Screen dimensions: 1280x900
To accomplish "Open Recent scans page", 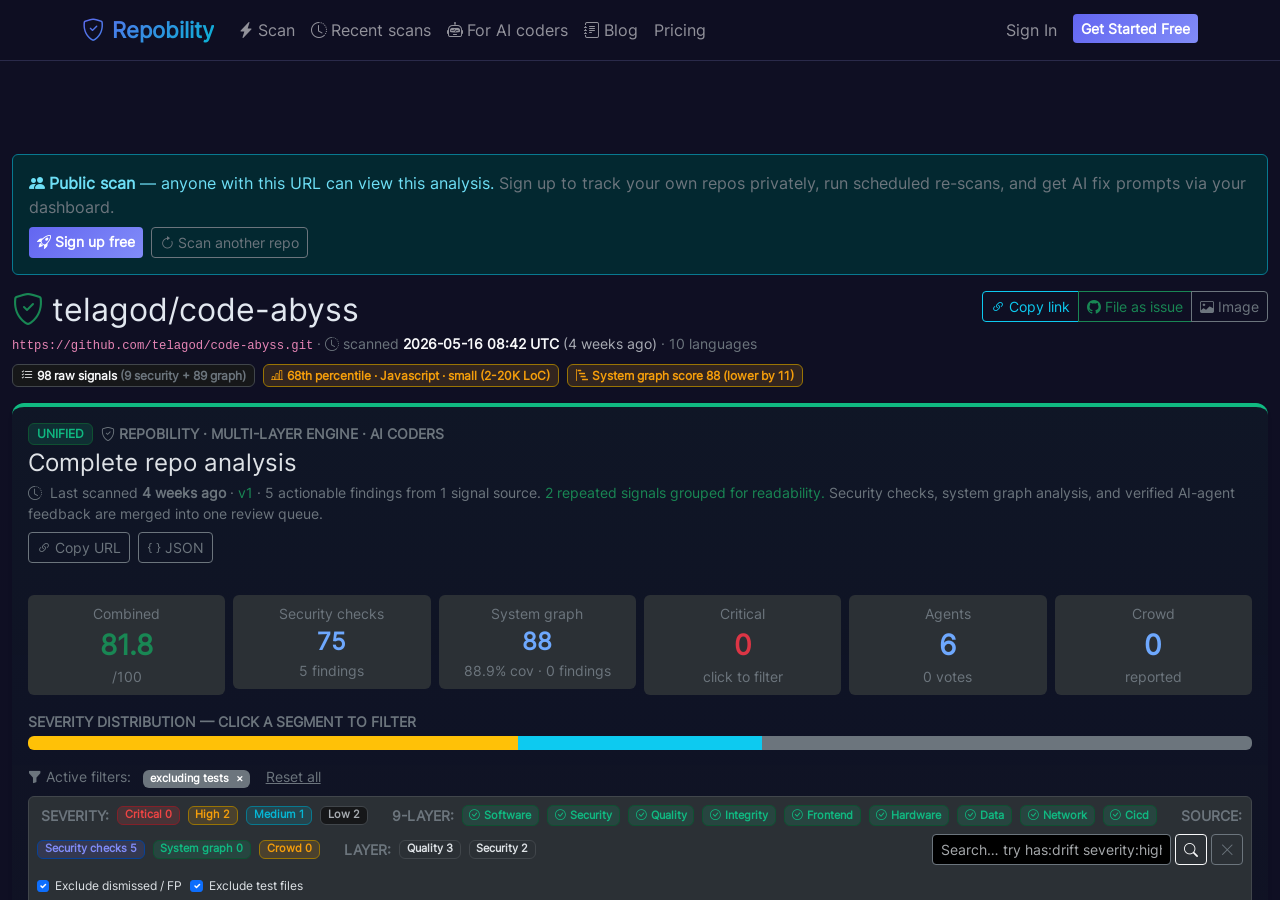I will click(371, 30).
